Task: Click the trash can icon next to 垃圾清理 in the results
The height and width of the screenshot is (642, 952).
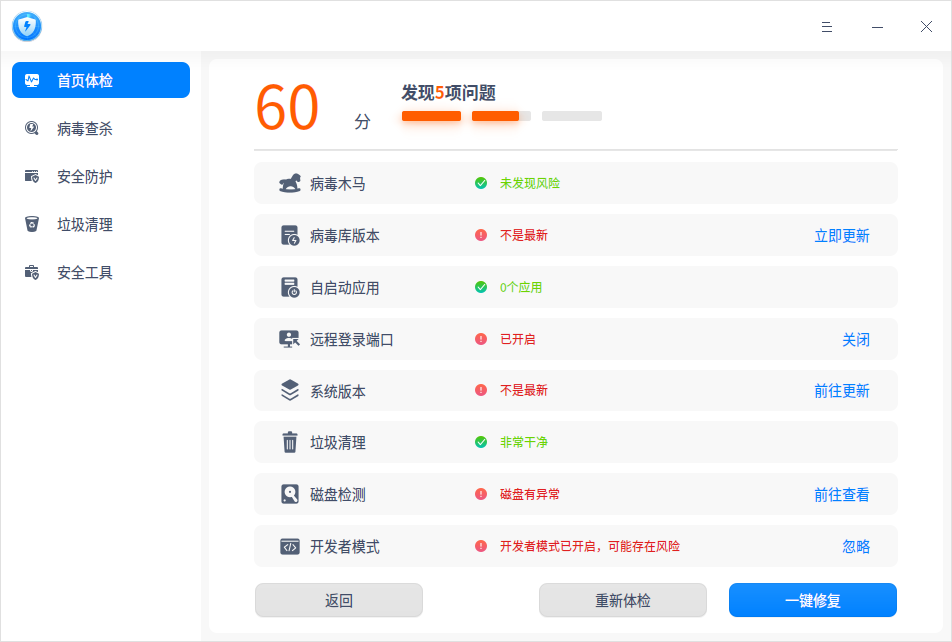Action: 290,442
